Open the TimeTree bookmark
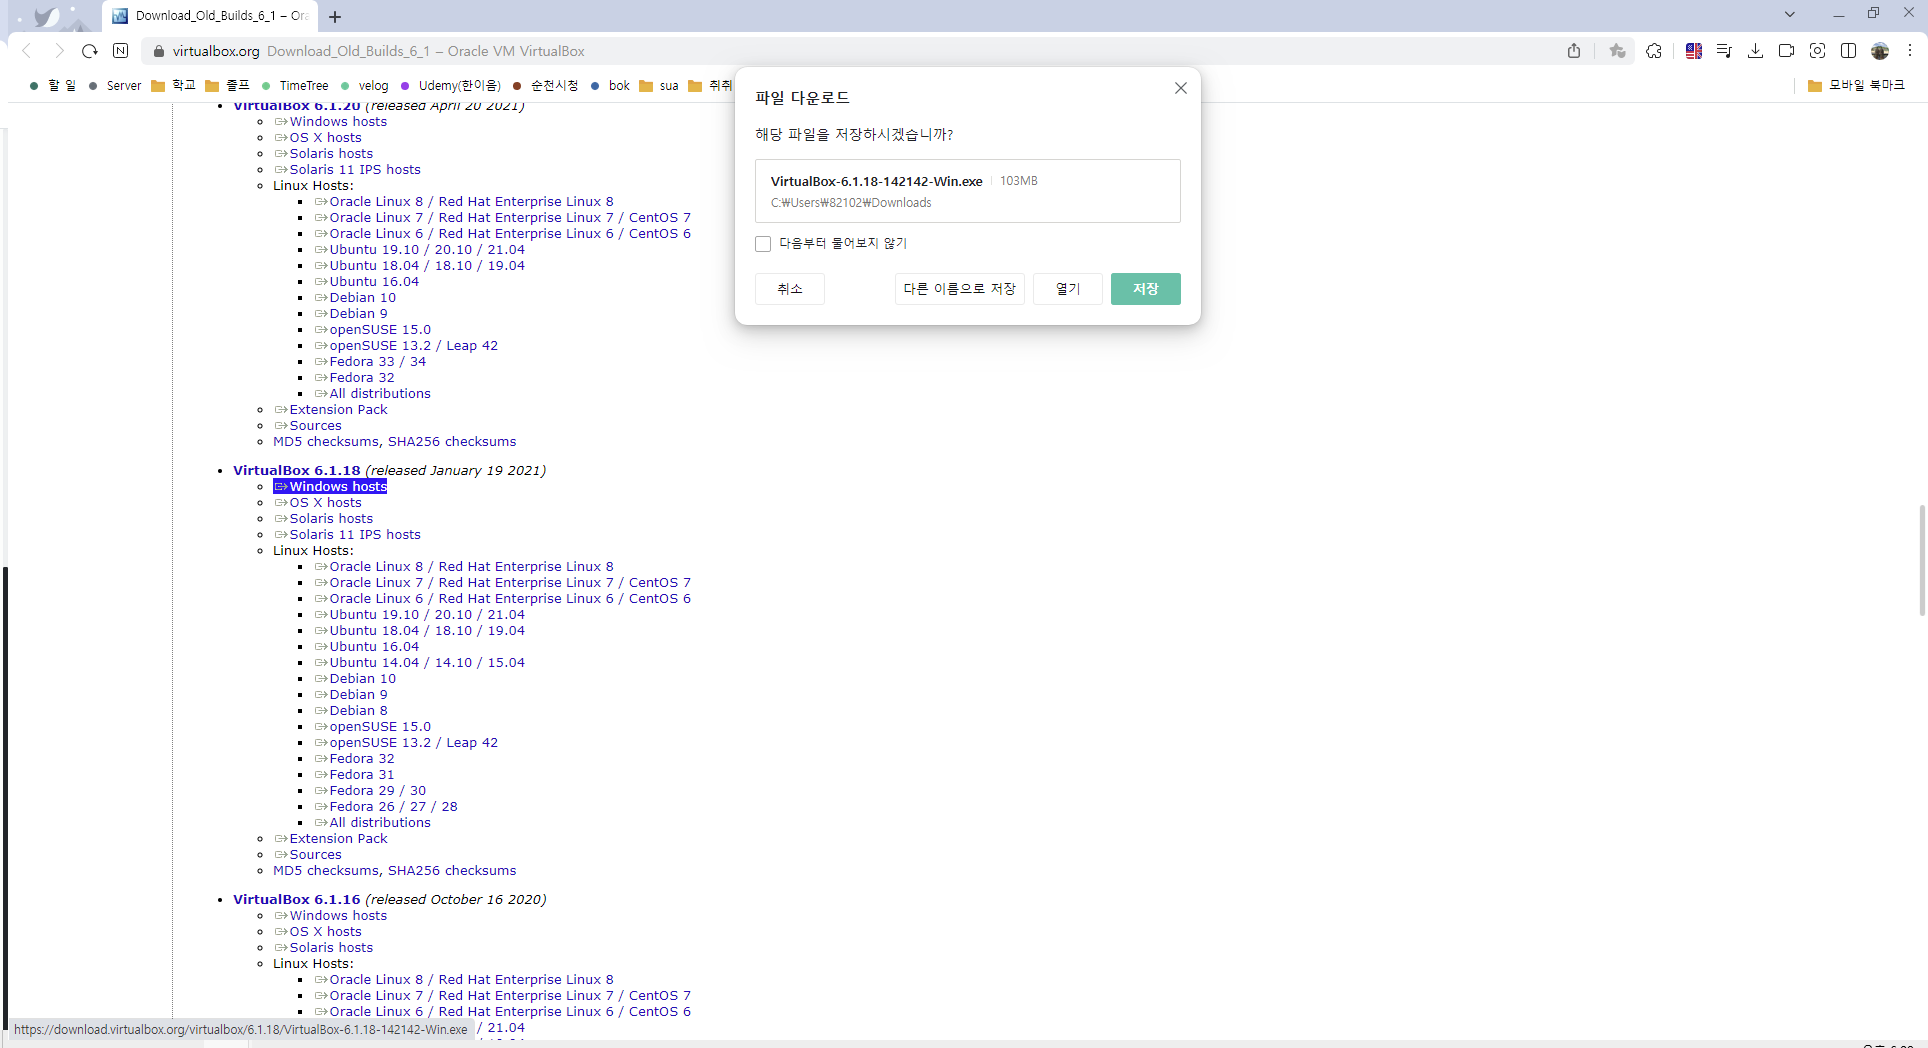Screen dimensions: 1928x1048 (x=294, y=86)
